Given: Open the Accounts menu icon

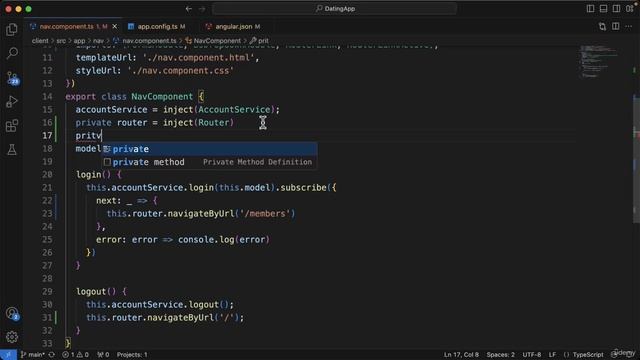Looking at the screenshot, I should click(12, 313).
